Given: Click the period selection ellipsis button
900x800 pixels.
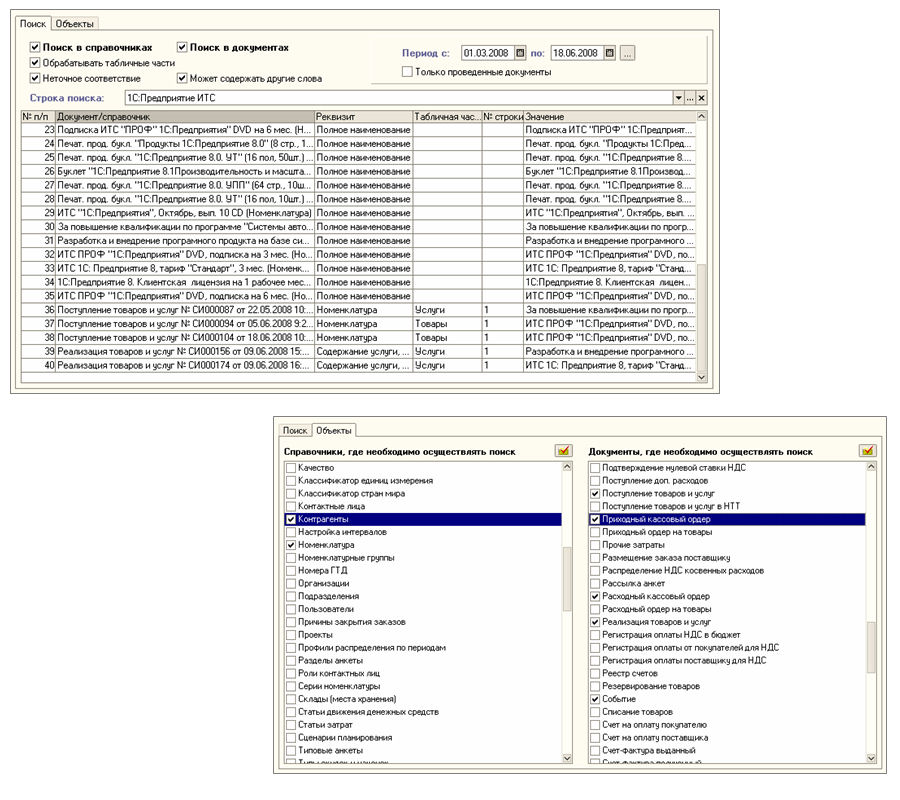Looking at the screenshot, I should (x=627, y=53).
